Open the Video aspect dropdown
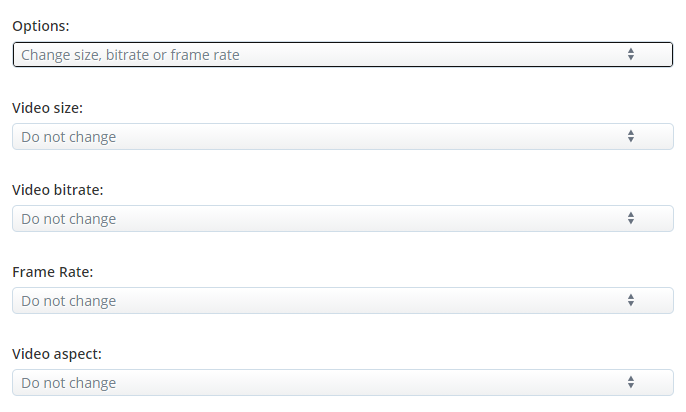 (x=343, y=382)
